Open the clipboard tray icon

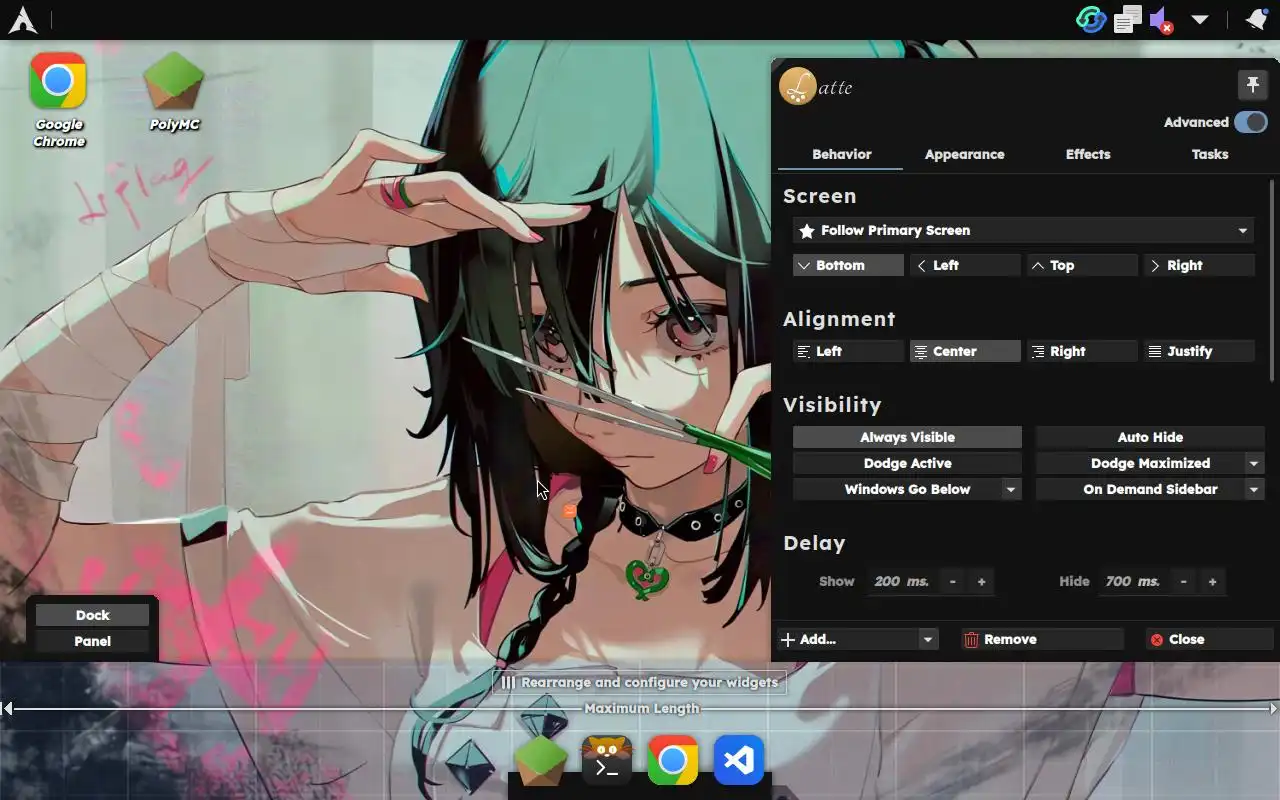point(1128,20)
